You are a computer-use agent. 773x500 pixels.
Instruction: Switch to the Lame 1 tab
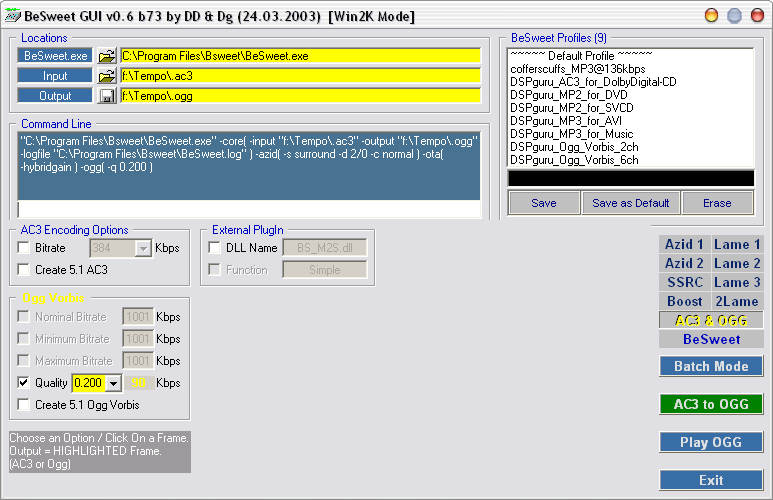pos(737,244)
